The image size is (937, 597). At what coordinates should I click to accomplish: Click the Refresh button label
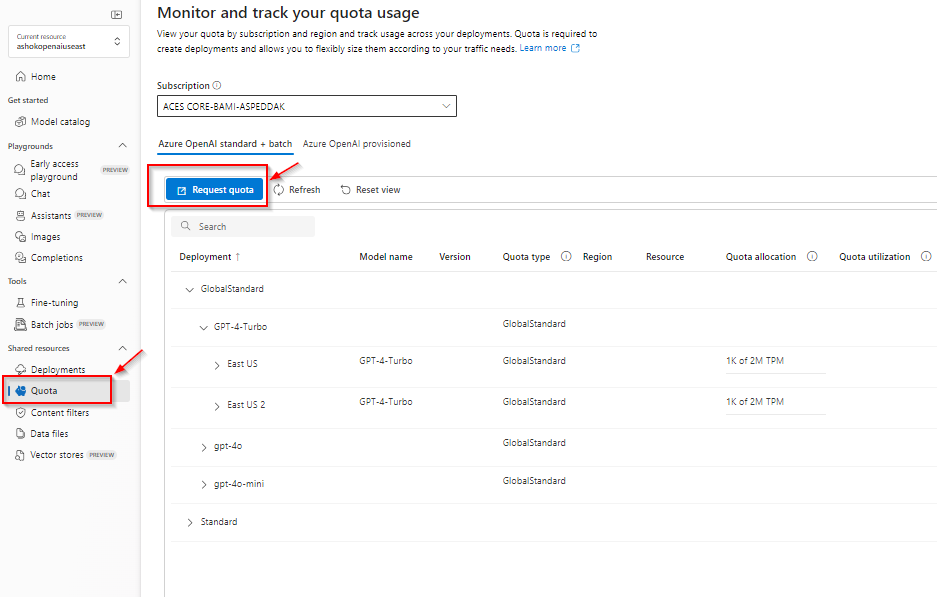(305, 190)
